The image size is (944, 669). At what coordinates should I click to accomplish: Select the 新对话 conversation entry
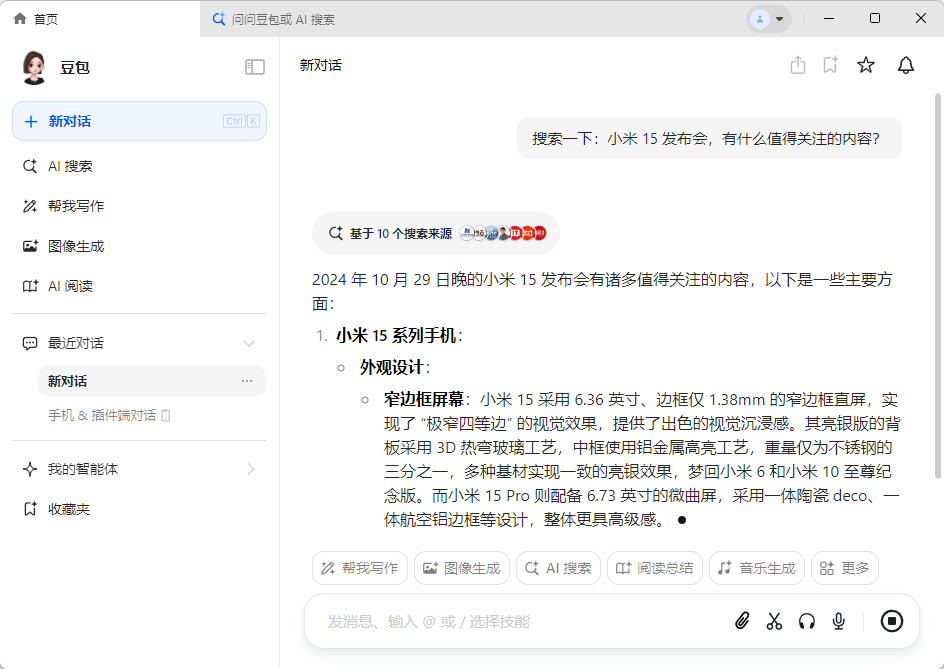pos(152,381)
